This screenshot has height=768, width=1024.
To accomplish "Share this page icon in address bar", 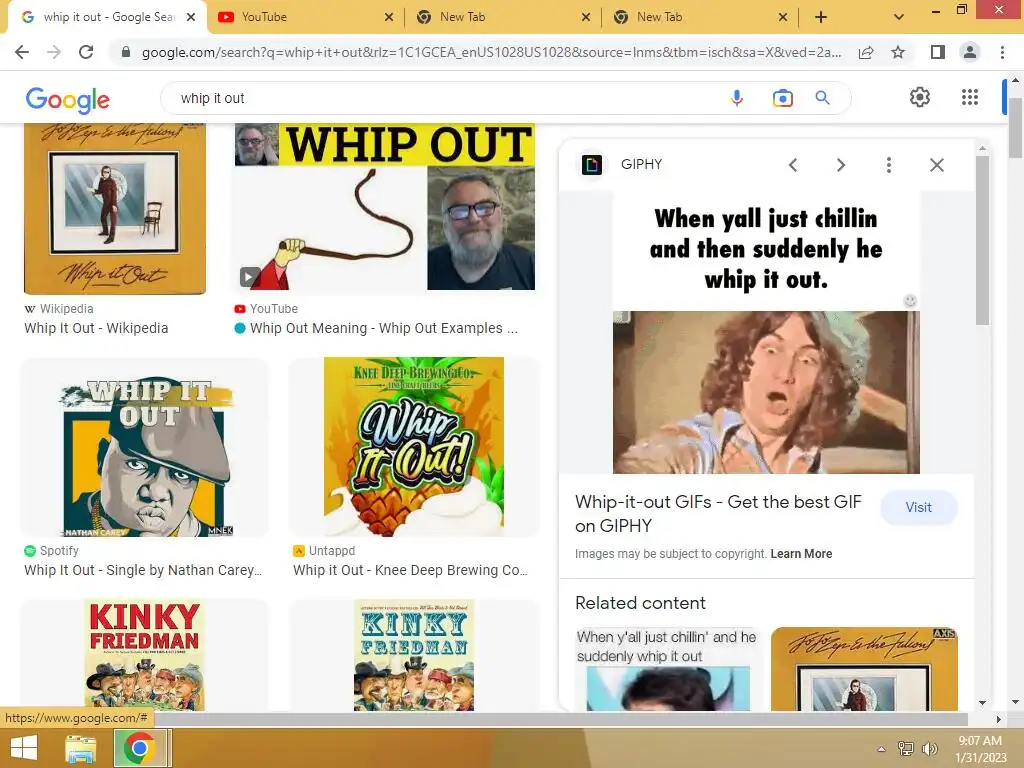I will point(866,52).
